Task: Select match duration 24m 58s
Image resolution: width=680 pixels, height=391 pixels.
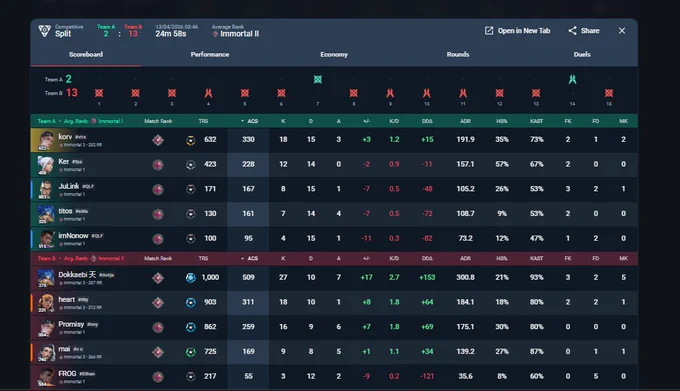Action: (x=171, y=34)
